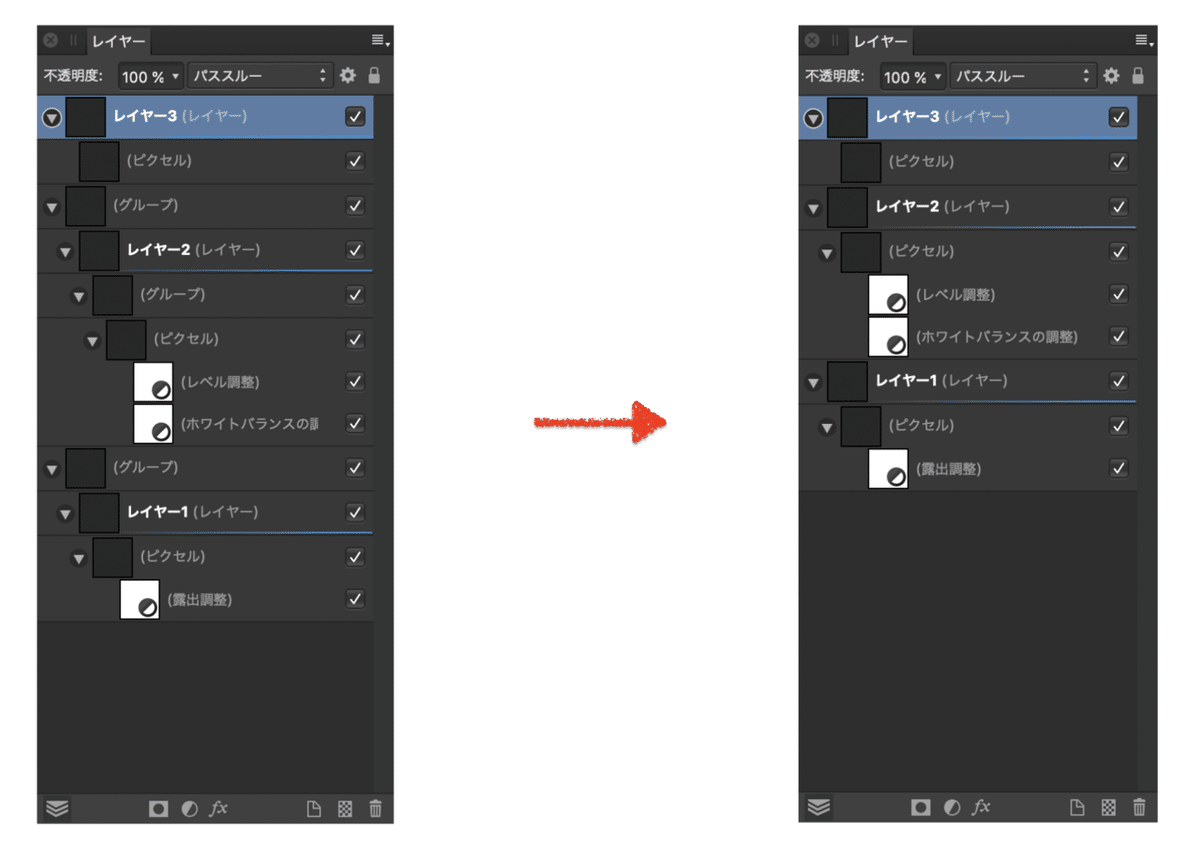The image size is (1200, 845).
Task: Open the panel options menu in the right panel header
Action: [1144, 41]
